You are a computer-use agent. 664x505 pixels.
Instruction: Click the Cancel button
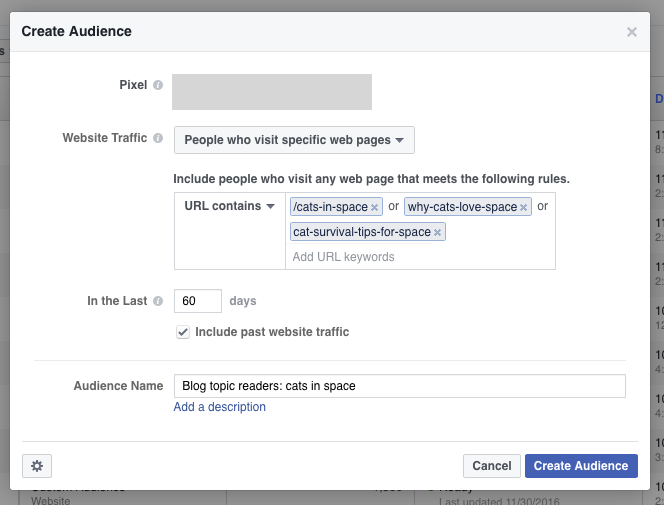point(492,466)
